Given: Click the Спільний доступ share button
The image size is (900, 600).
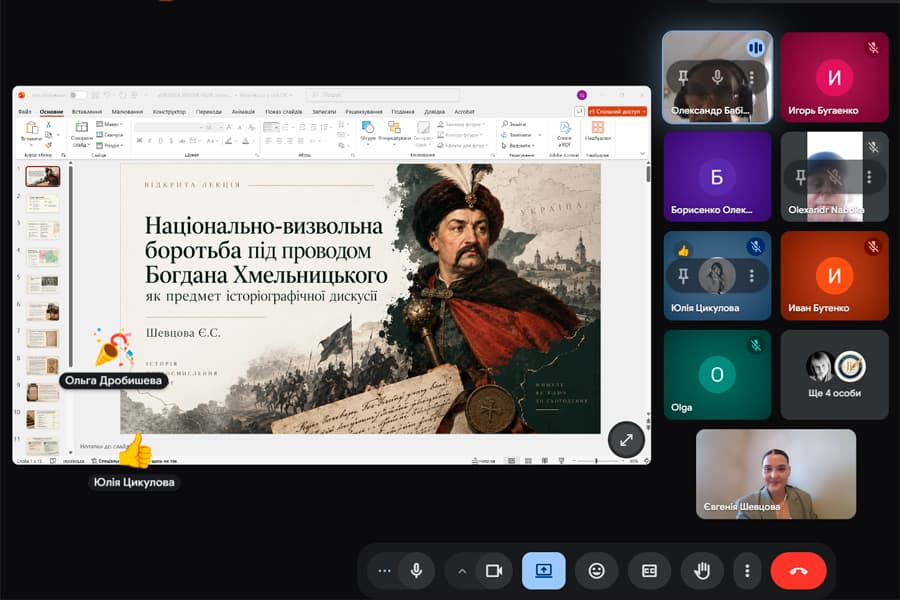Looking at the screenshot, I should click(x=618, y=111).
